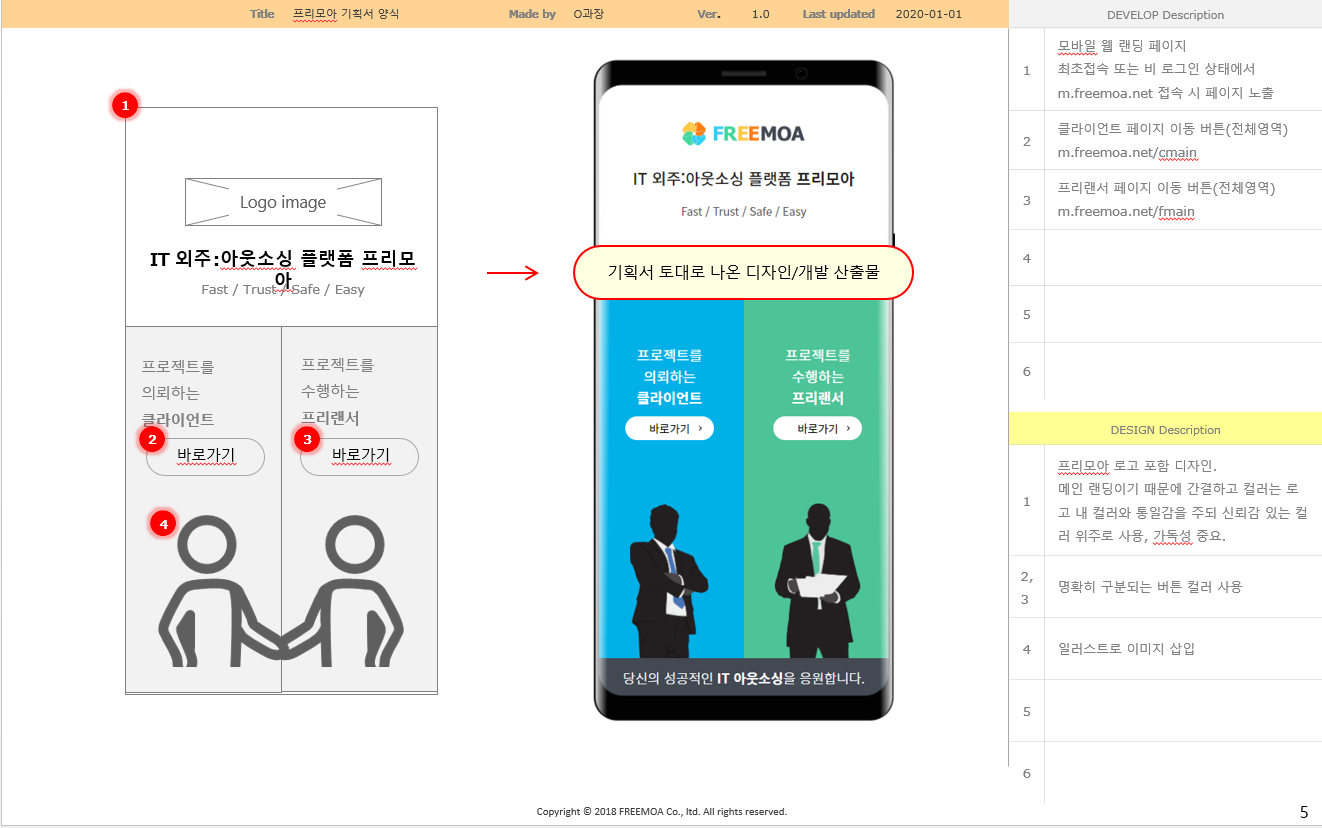Screen dimensions: 1322x828
Task: Click 프리랜서 페이지 이동 버튼(전체영역) description
Action: [1166, 188]
